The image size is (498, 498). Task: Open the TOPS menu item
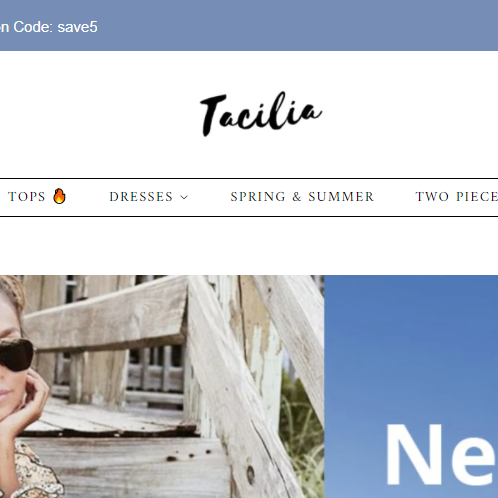pyautogui.click(x=27, y=197)
